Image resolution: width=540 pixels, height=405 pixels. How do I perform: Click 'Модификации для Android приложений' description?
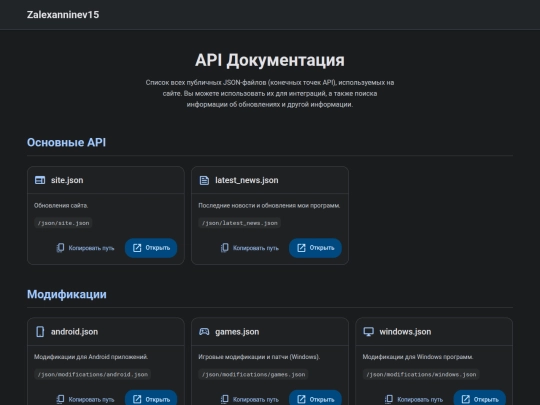[91, 357]
